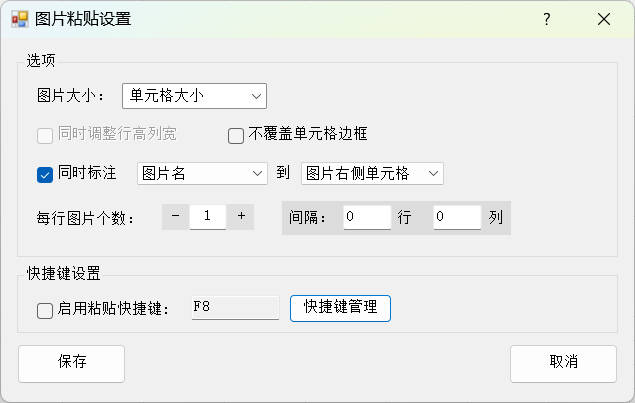This screenshot has width=635, height=403.
Task: Click the dialog app icon in title bar
Action: coord(19,19)
